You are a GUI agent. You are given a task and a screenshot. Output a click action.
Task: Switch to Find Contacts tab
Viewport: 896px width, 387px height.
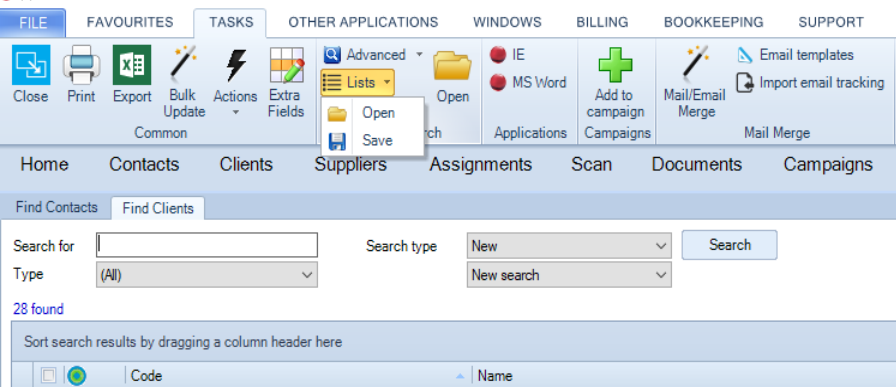point(57,208)
